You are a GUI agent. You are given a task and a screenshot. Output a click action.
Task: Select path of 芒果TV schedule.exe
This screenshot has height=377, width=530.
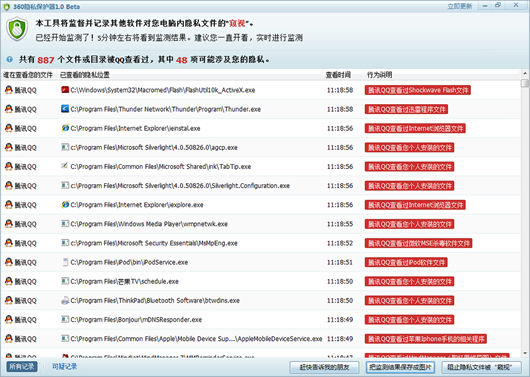(x=124, y=281)
